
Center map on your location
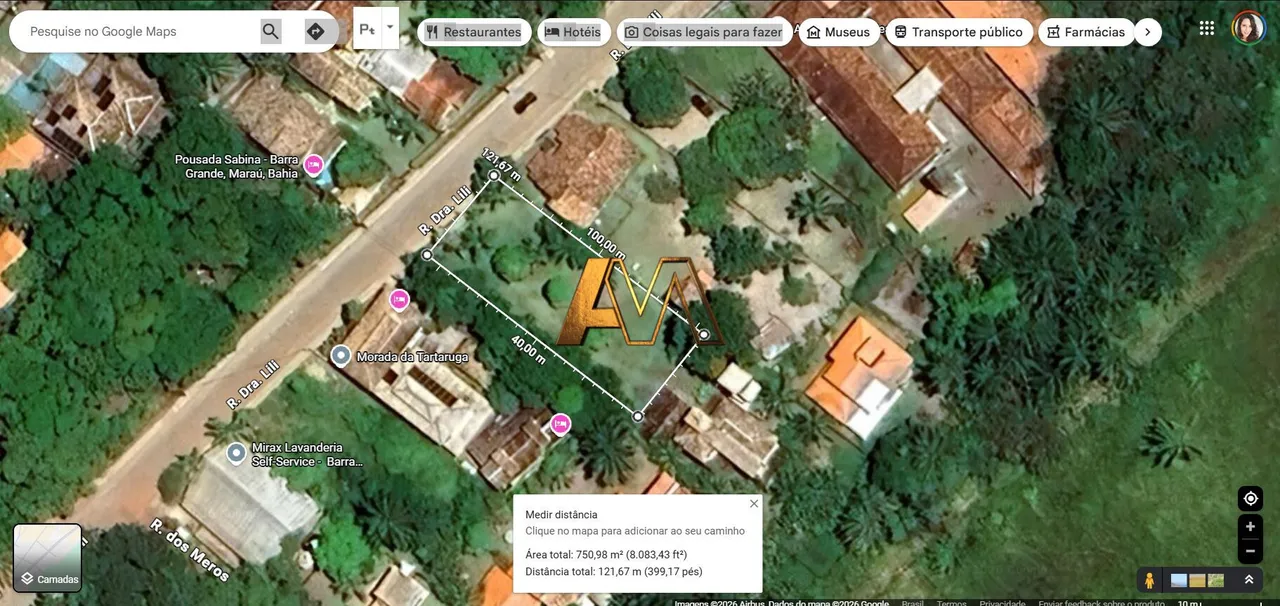tap(1250, 498)
